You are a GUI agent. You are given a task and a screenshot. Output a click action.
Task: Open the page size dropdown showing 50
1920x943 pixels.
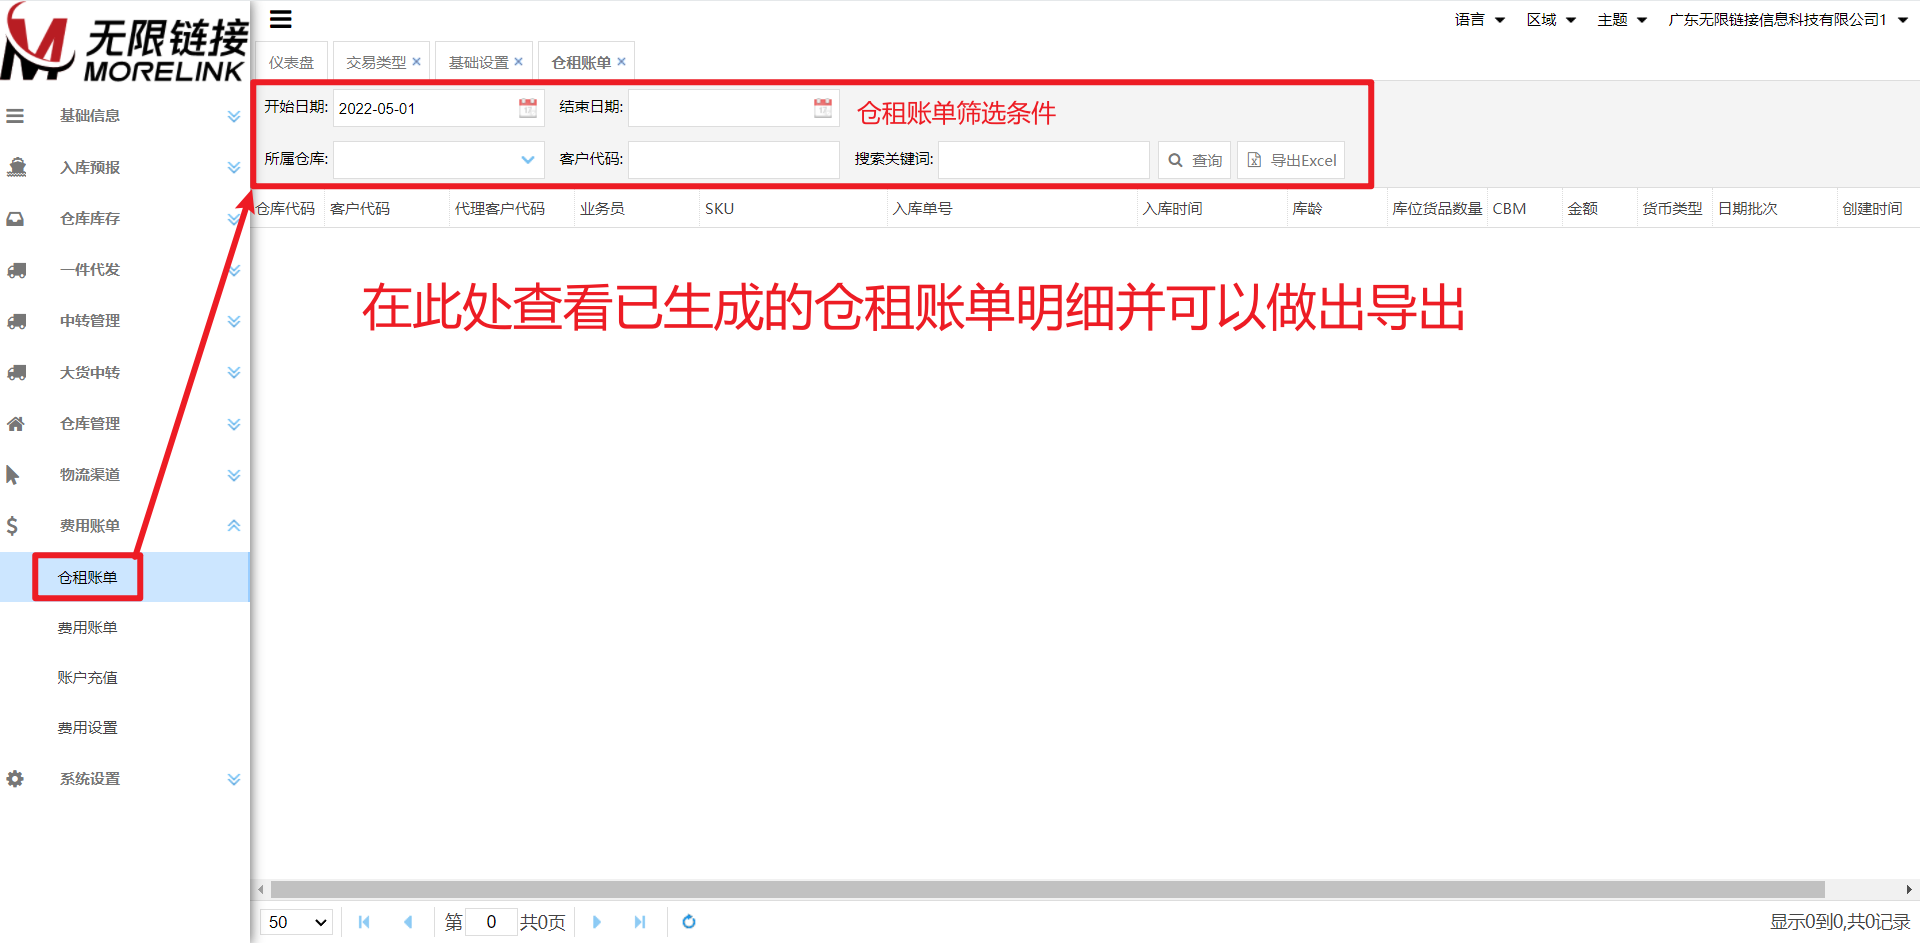coord(298,922)
